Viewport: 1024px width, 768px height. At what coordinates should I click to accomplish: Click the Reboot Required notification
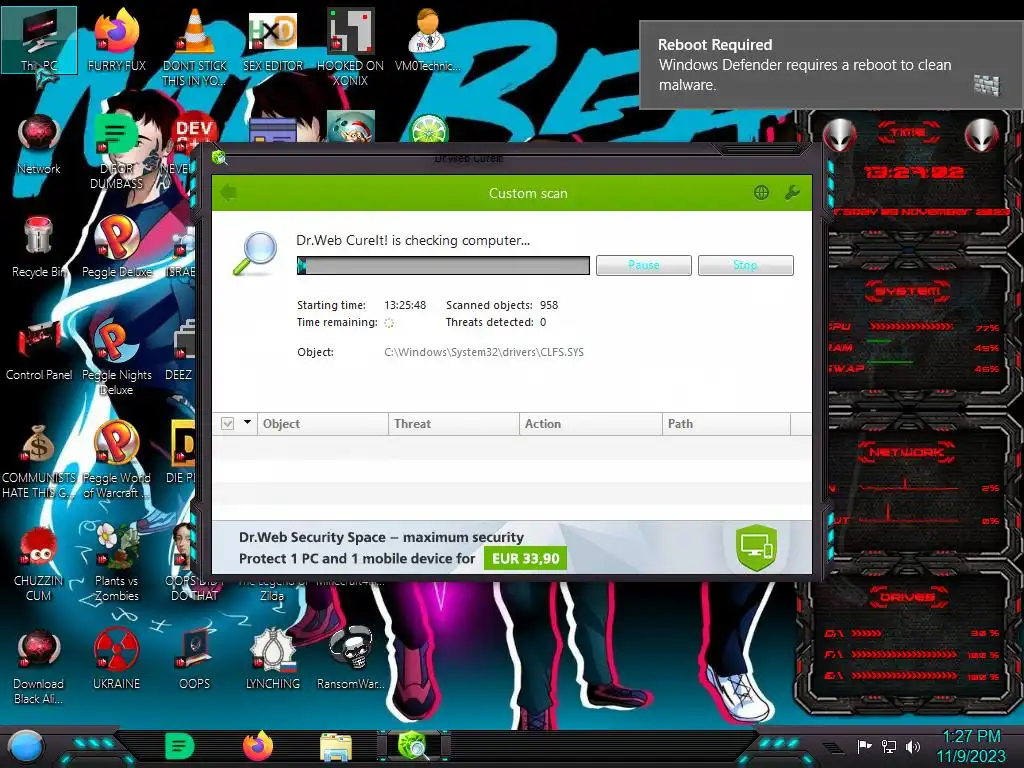pyautogui.click(x=831, y=65)
